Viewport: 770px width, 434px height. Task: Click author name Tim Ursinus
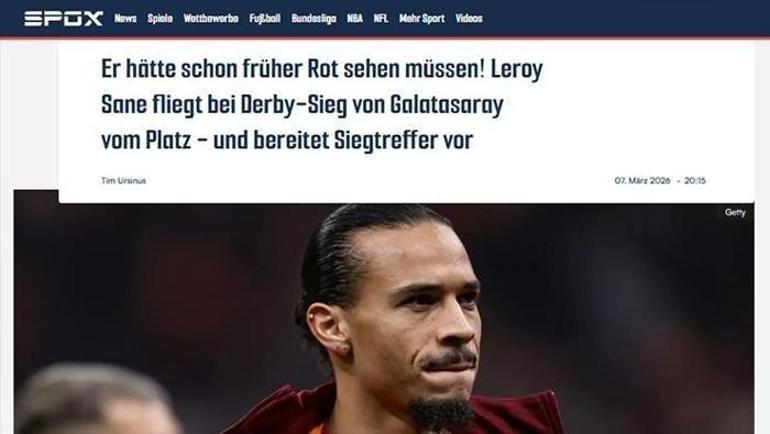(123, 181)
